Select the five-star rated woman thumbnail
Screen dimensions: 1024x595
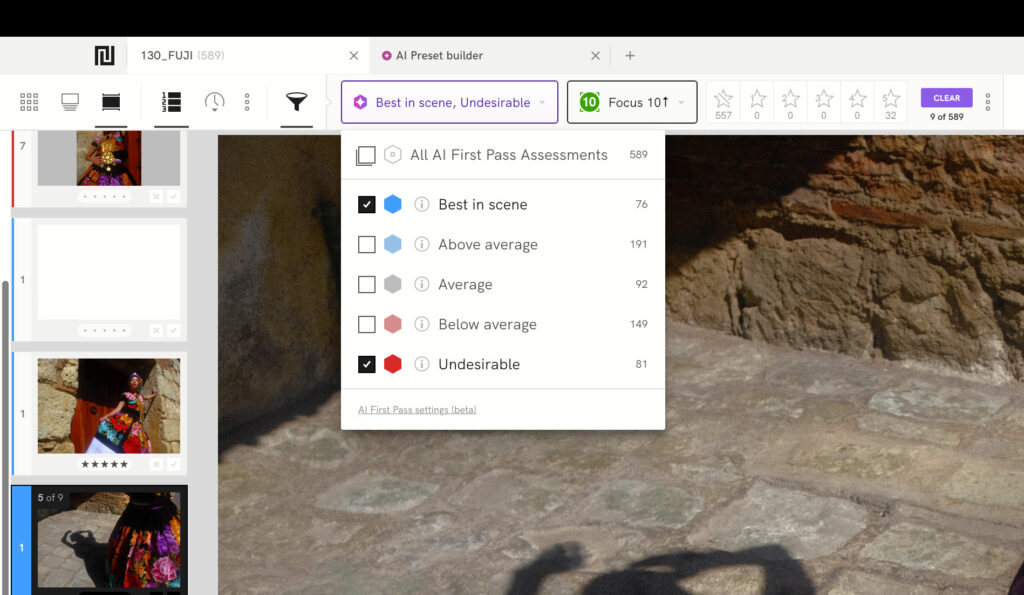pos(109,405)
